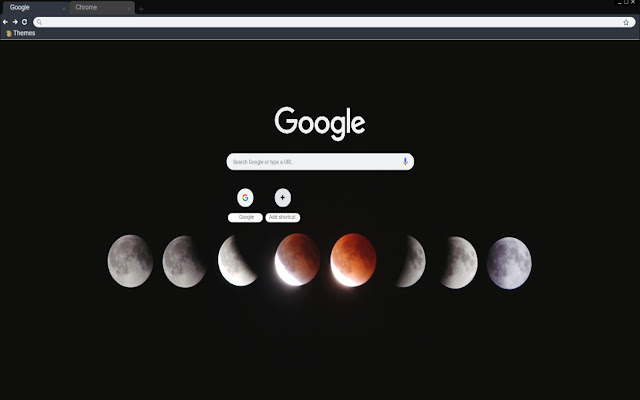Bookmark this page with the star icon

point(626,22)
